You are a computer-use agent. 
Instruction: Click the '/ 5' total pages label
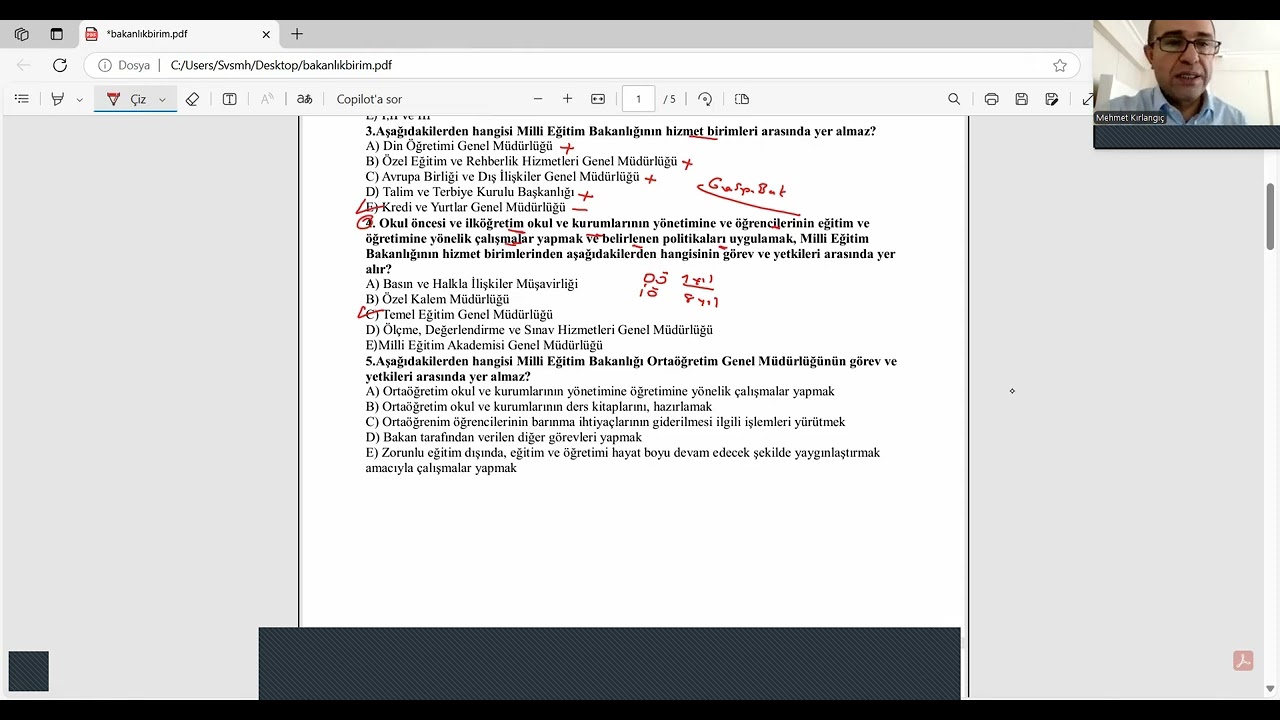670,99
